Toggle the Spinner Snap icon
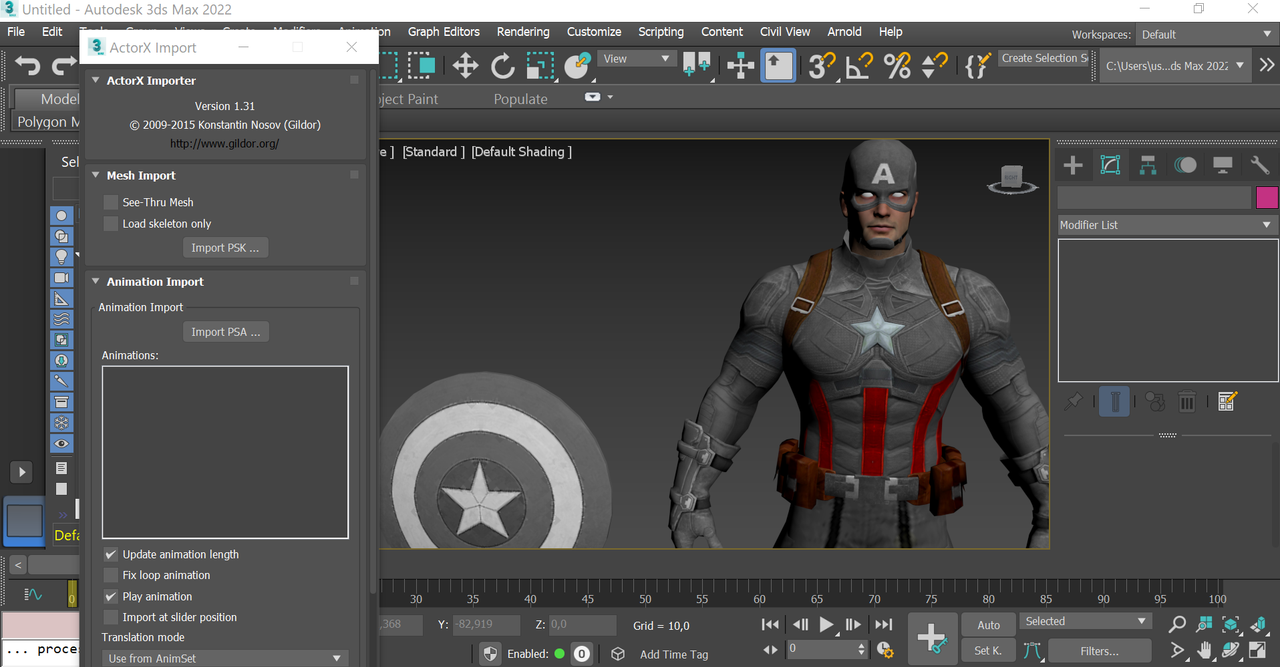Viewport: 1280px width, 667px height. [x=934, y=66]
